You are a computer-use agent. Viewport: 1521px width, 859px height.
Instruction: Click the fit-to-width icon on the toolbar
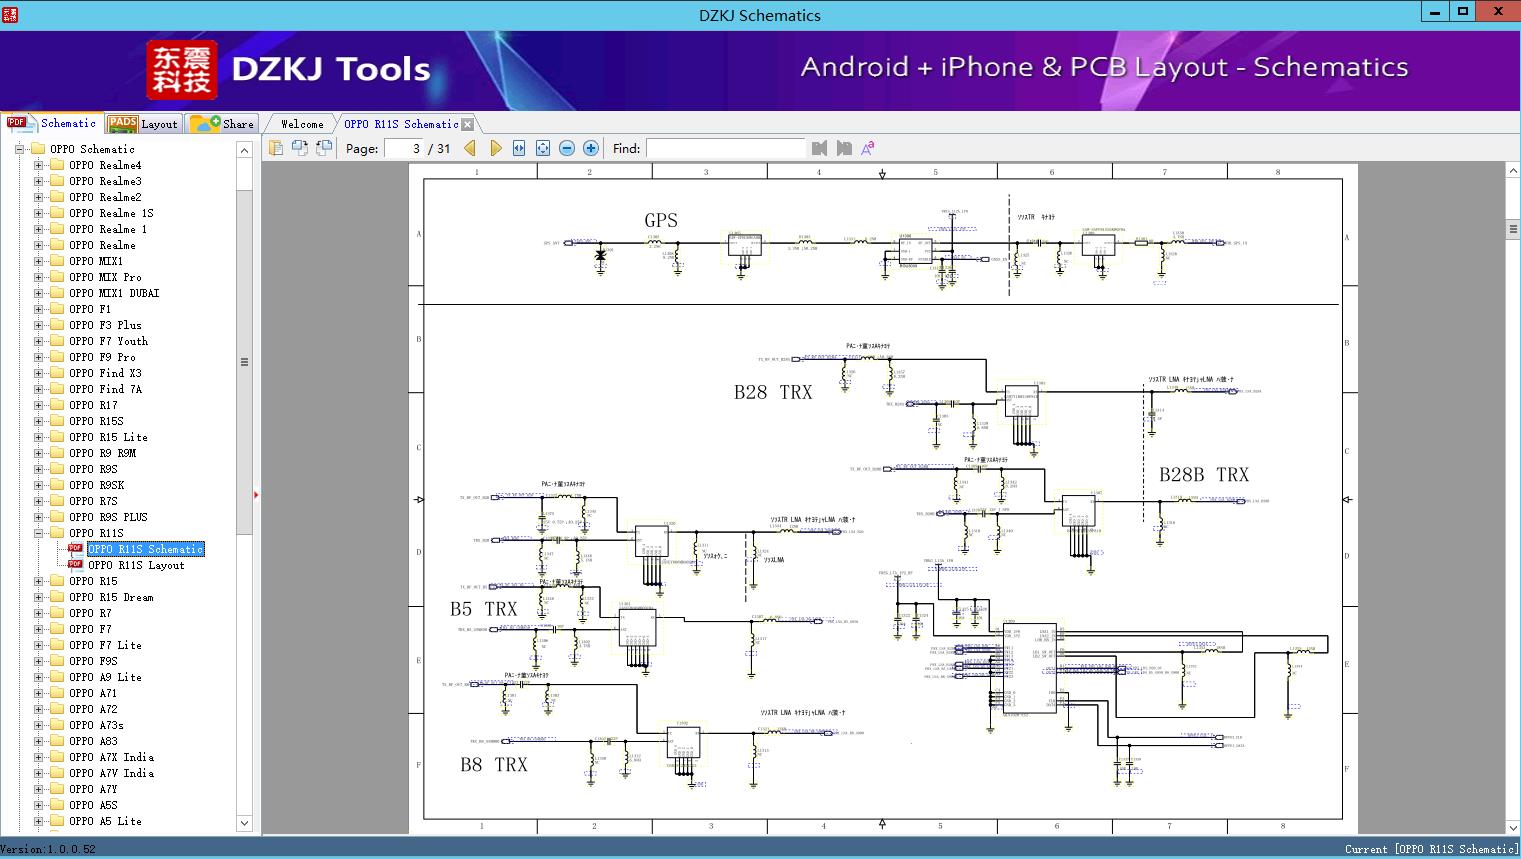click(518, 148)
